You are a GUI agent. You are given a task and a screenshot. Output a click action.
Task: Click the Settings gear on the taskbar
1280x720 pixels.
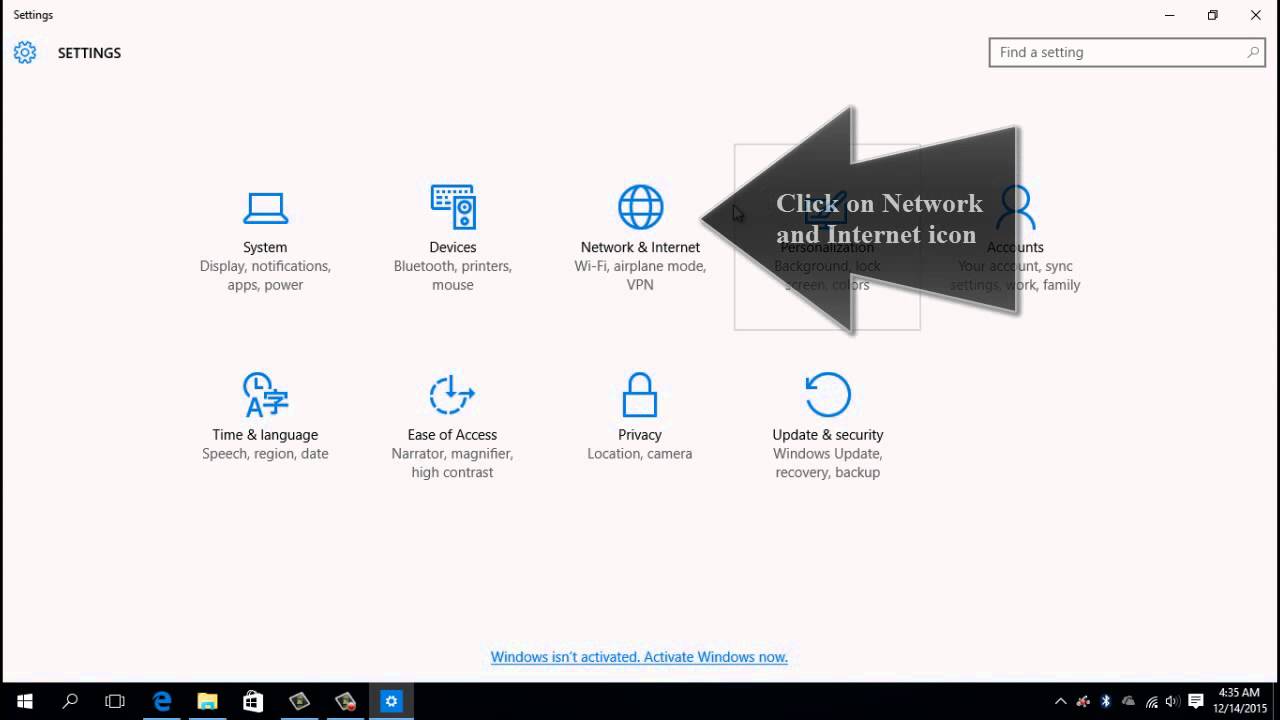391,701
